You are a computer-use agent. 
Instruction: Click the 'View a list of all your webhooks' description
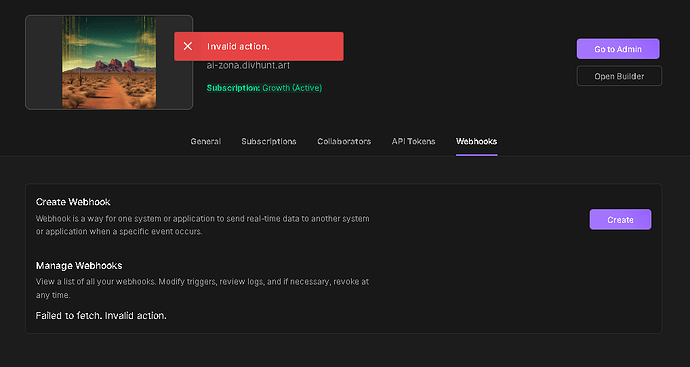(202, 288)
